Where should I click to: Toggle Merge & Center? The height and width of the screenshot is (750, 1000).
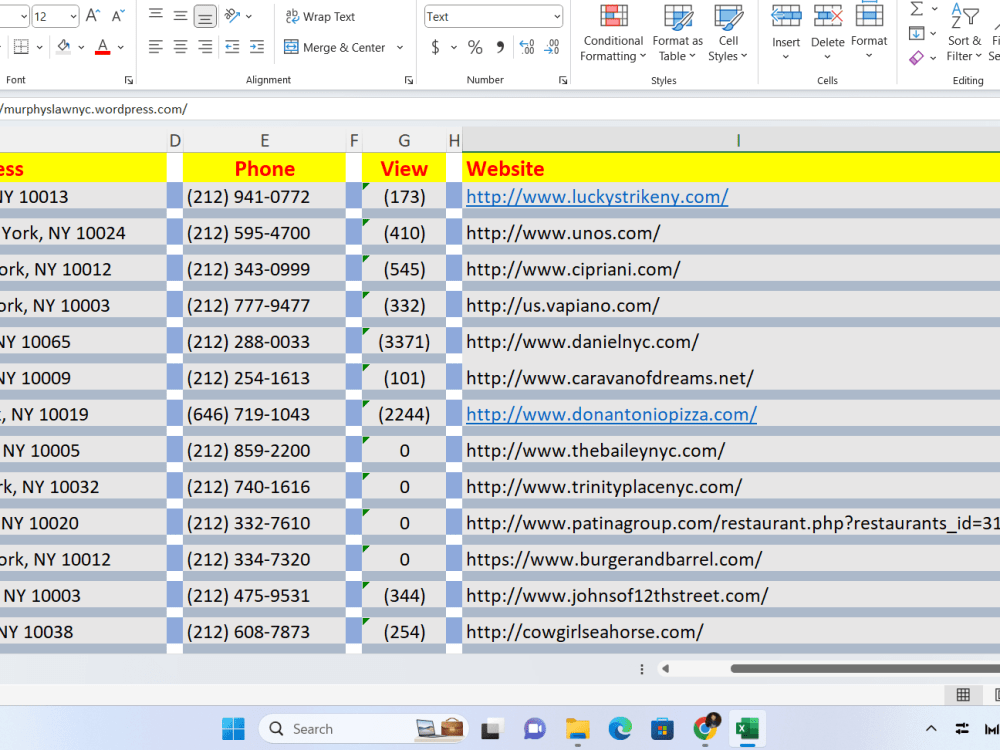[337, 46]
